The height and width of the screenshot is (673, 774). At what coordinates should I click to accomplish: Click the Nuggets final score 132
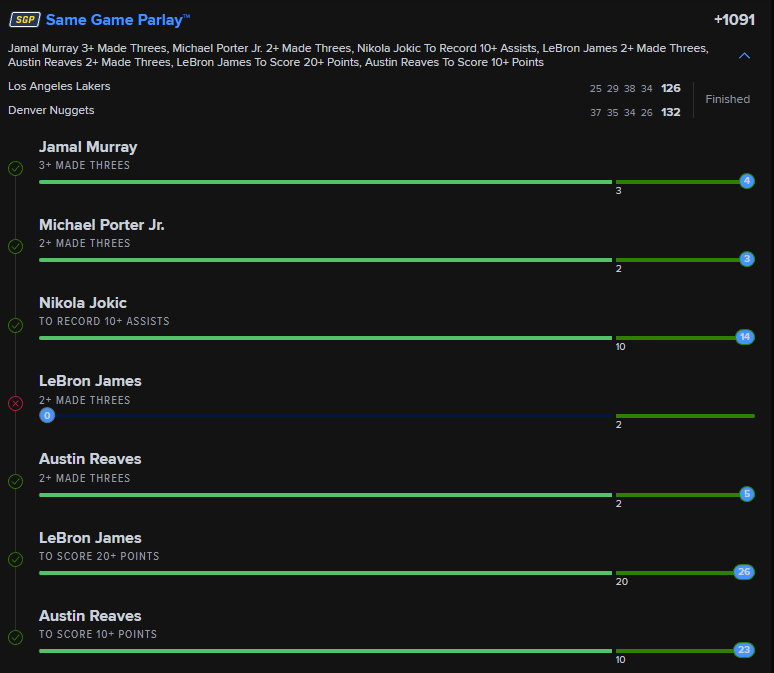pyautogui.click(x=670, y=112)
